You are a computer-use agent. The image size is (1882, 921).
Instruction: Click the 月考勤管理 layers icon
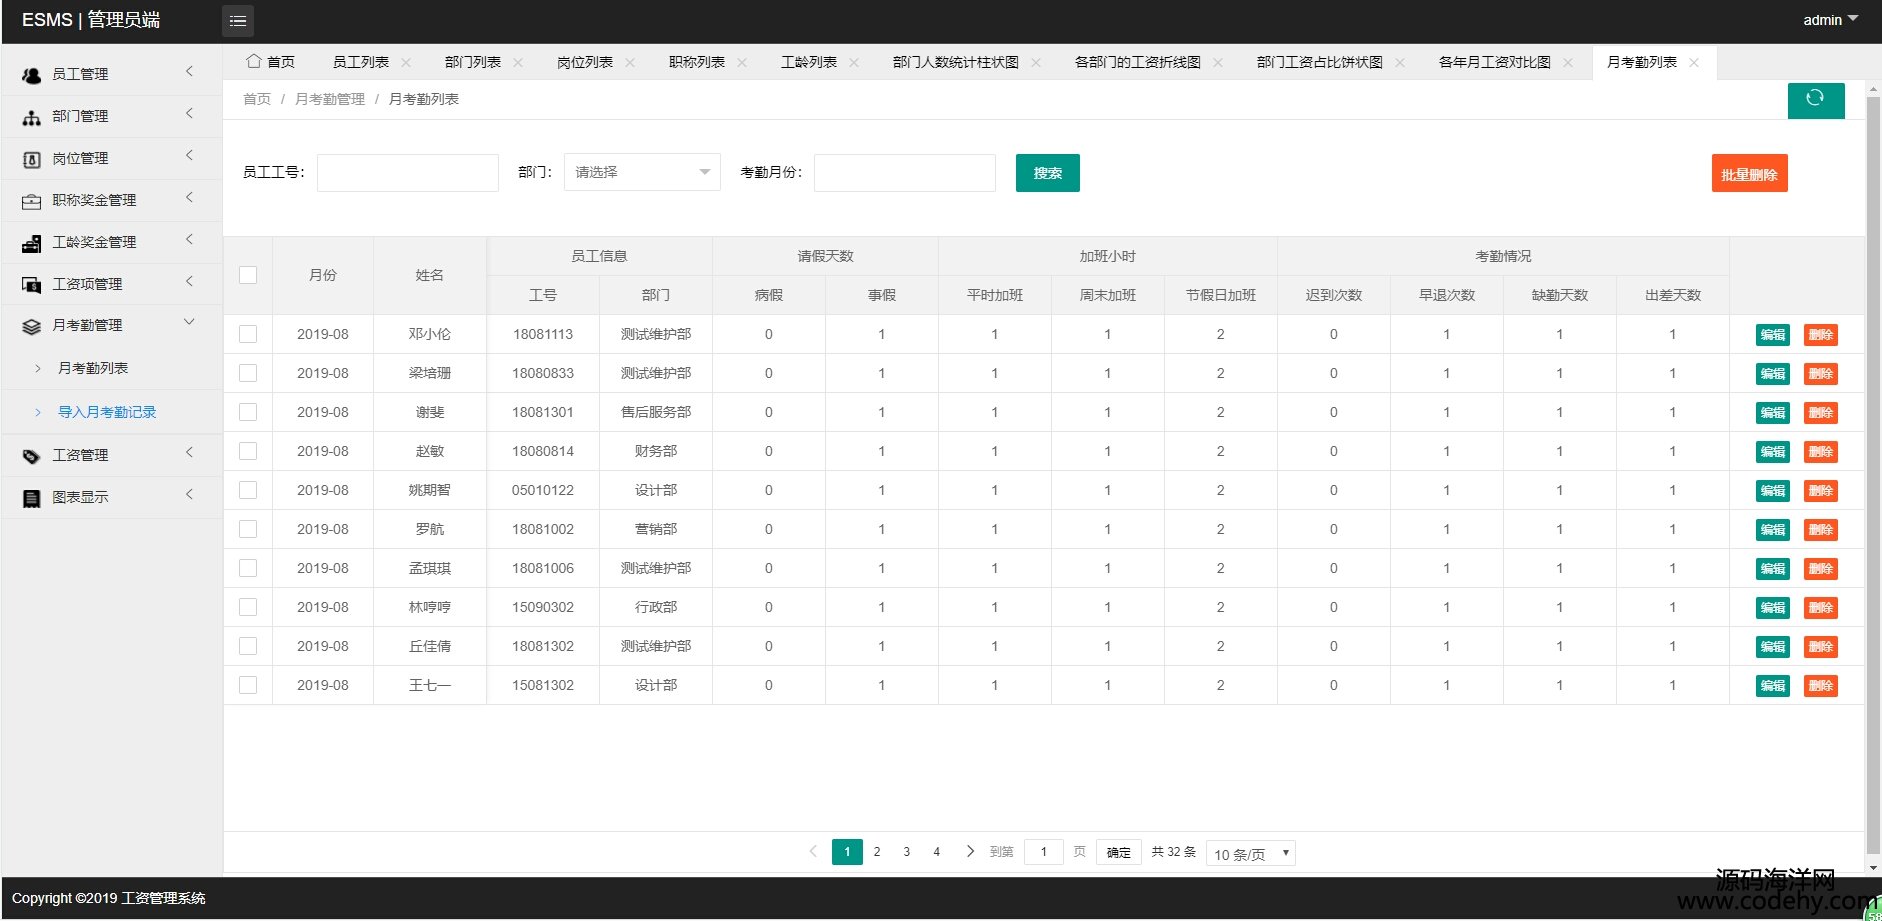(x=31, y=326)
